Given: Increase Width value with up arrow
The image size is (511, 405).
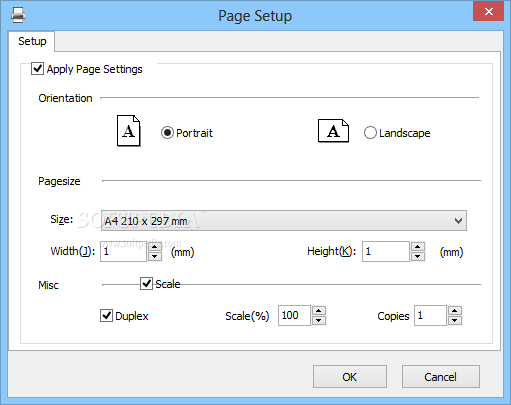Looking at the screenshot, I should 154,247.
